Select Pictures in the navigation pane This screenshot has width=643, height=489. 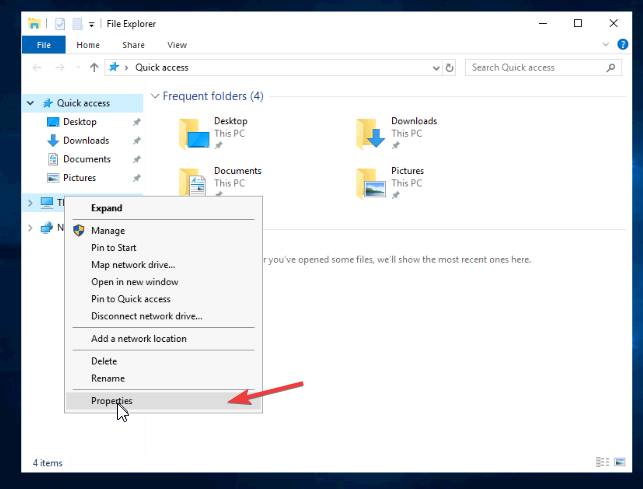pos(79,178)
